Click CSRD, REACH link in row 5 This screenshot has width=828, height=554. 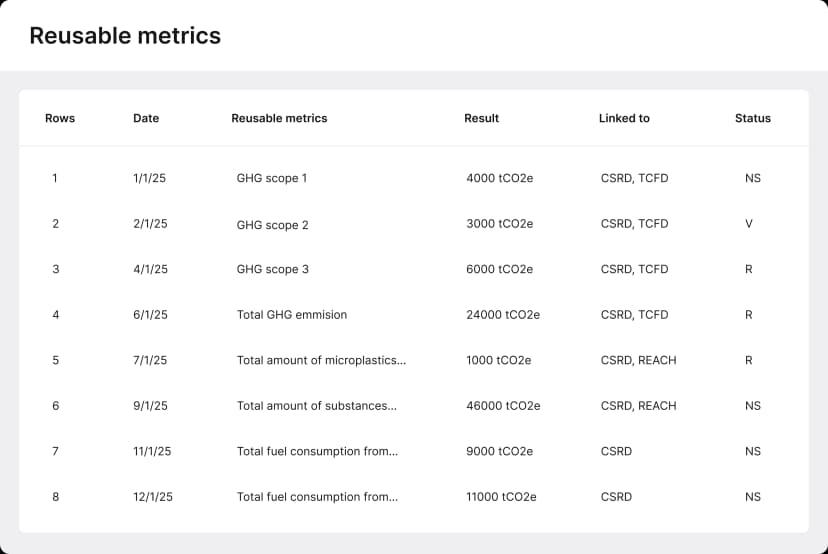click(x=638, y=361)
